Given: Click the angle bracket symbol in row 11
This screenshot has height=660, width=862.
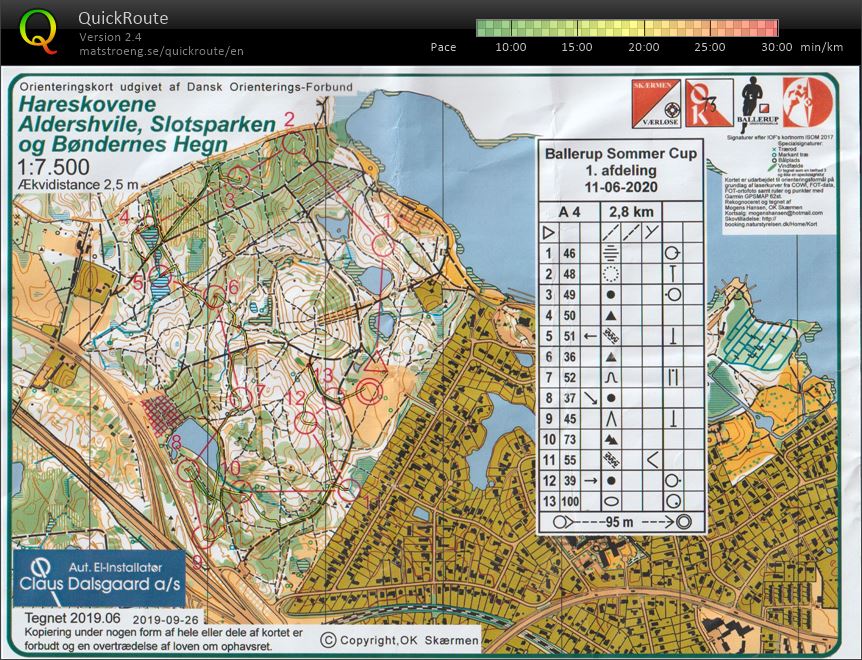Looking at the screenshot, I should click(x=652, y=460).
